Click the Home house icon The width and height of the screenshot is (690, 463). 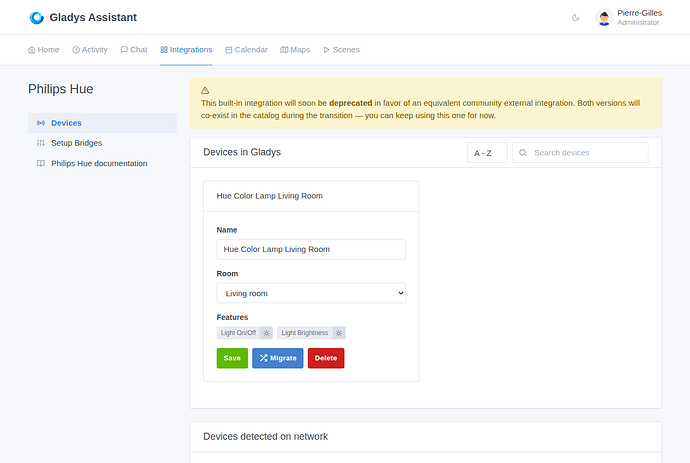click(x=32, y=50)
